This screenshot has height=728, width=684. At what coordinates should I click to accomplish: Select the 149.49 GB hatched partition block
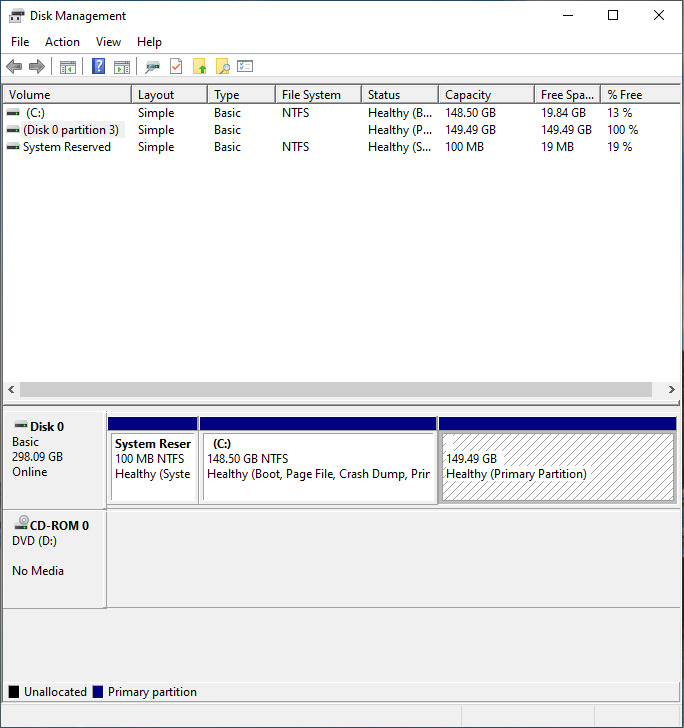point(557,467)
